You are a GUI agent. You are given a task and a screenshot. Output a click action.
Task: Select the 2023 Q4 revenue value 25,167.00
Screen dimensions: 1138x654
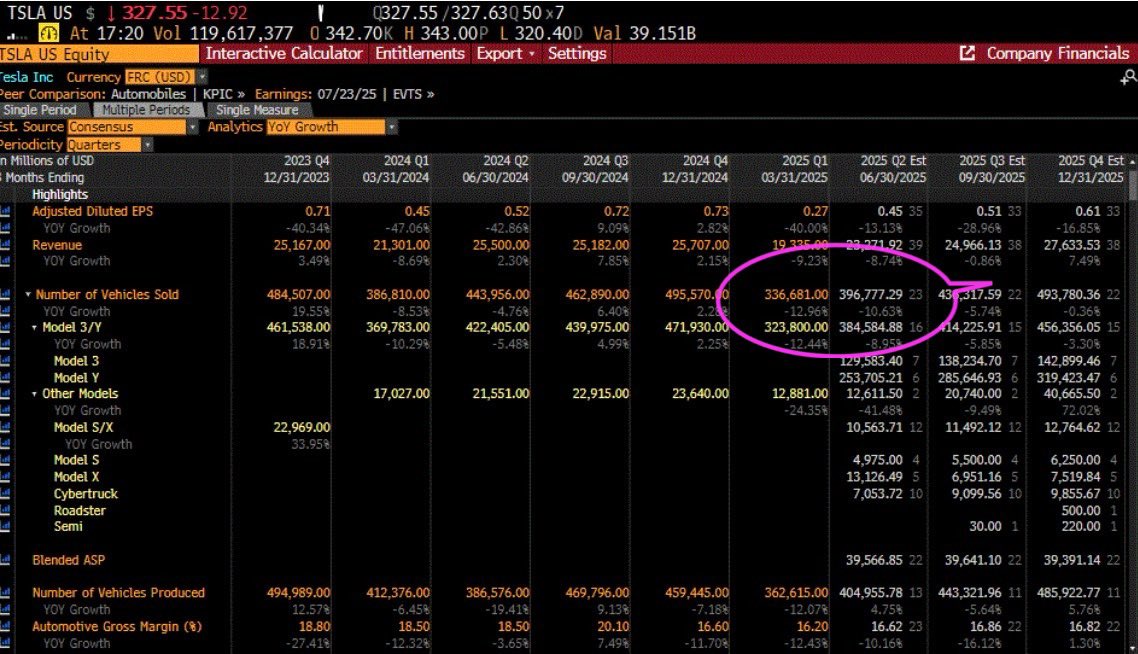(x=302, y=245)
